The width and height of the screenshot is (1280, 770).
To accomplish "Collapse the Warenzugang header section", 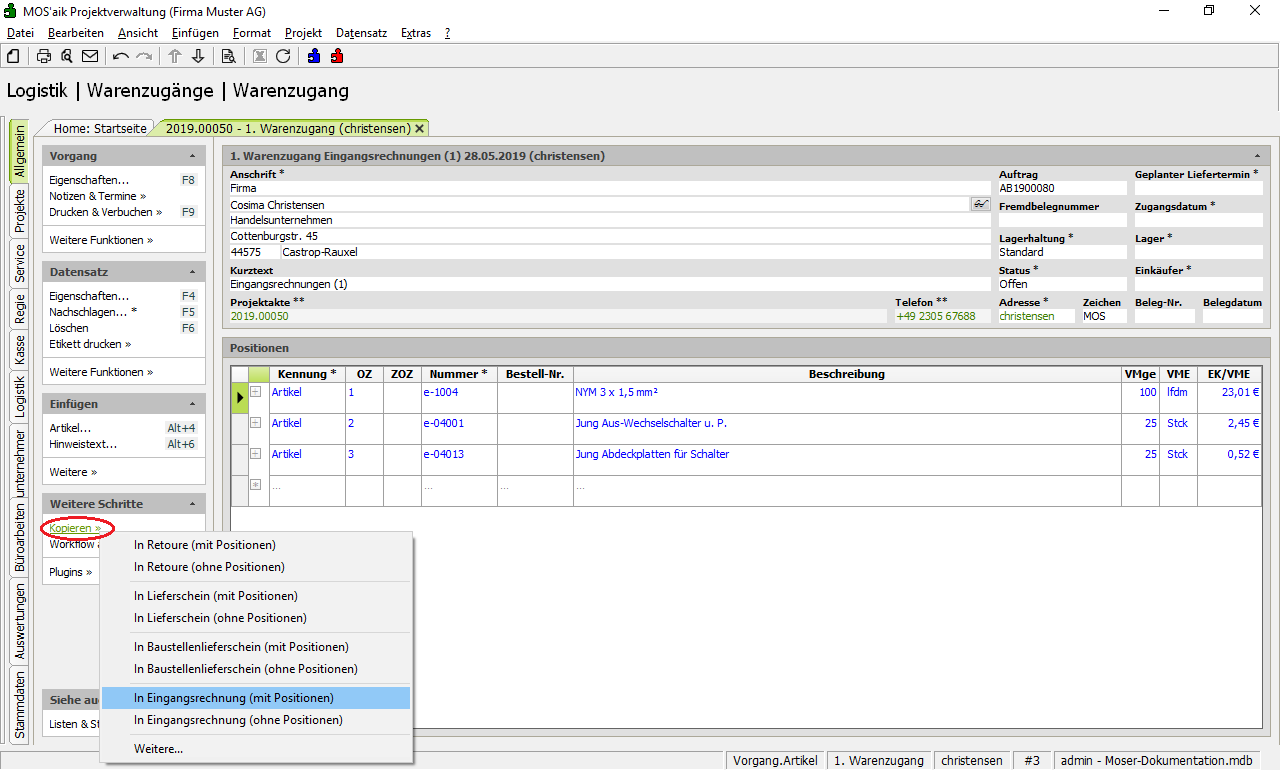I will pos(1256,157).
